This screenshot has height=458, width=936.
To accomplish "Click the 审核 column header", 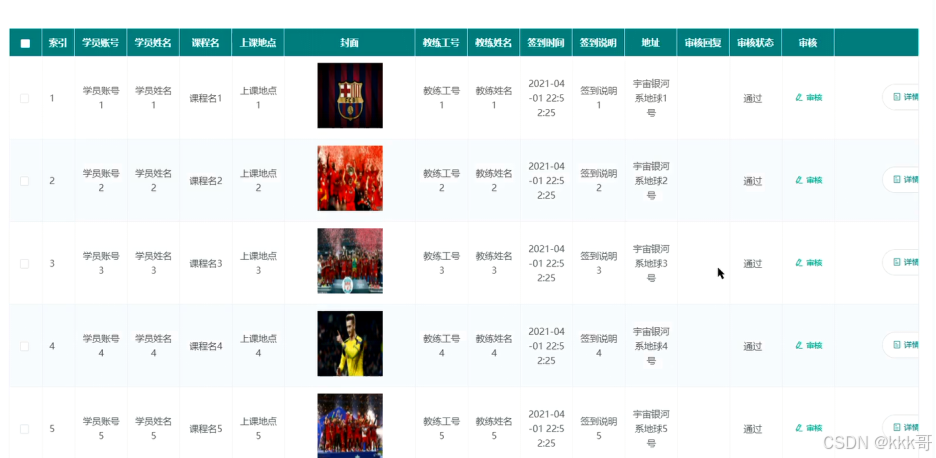I will pos(808,43).
